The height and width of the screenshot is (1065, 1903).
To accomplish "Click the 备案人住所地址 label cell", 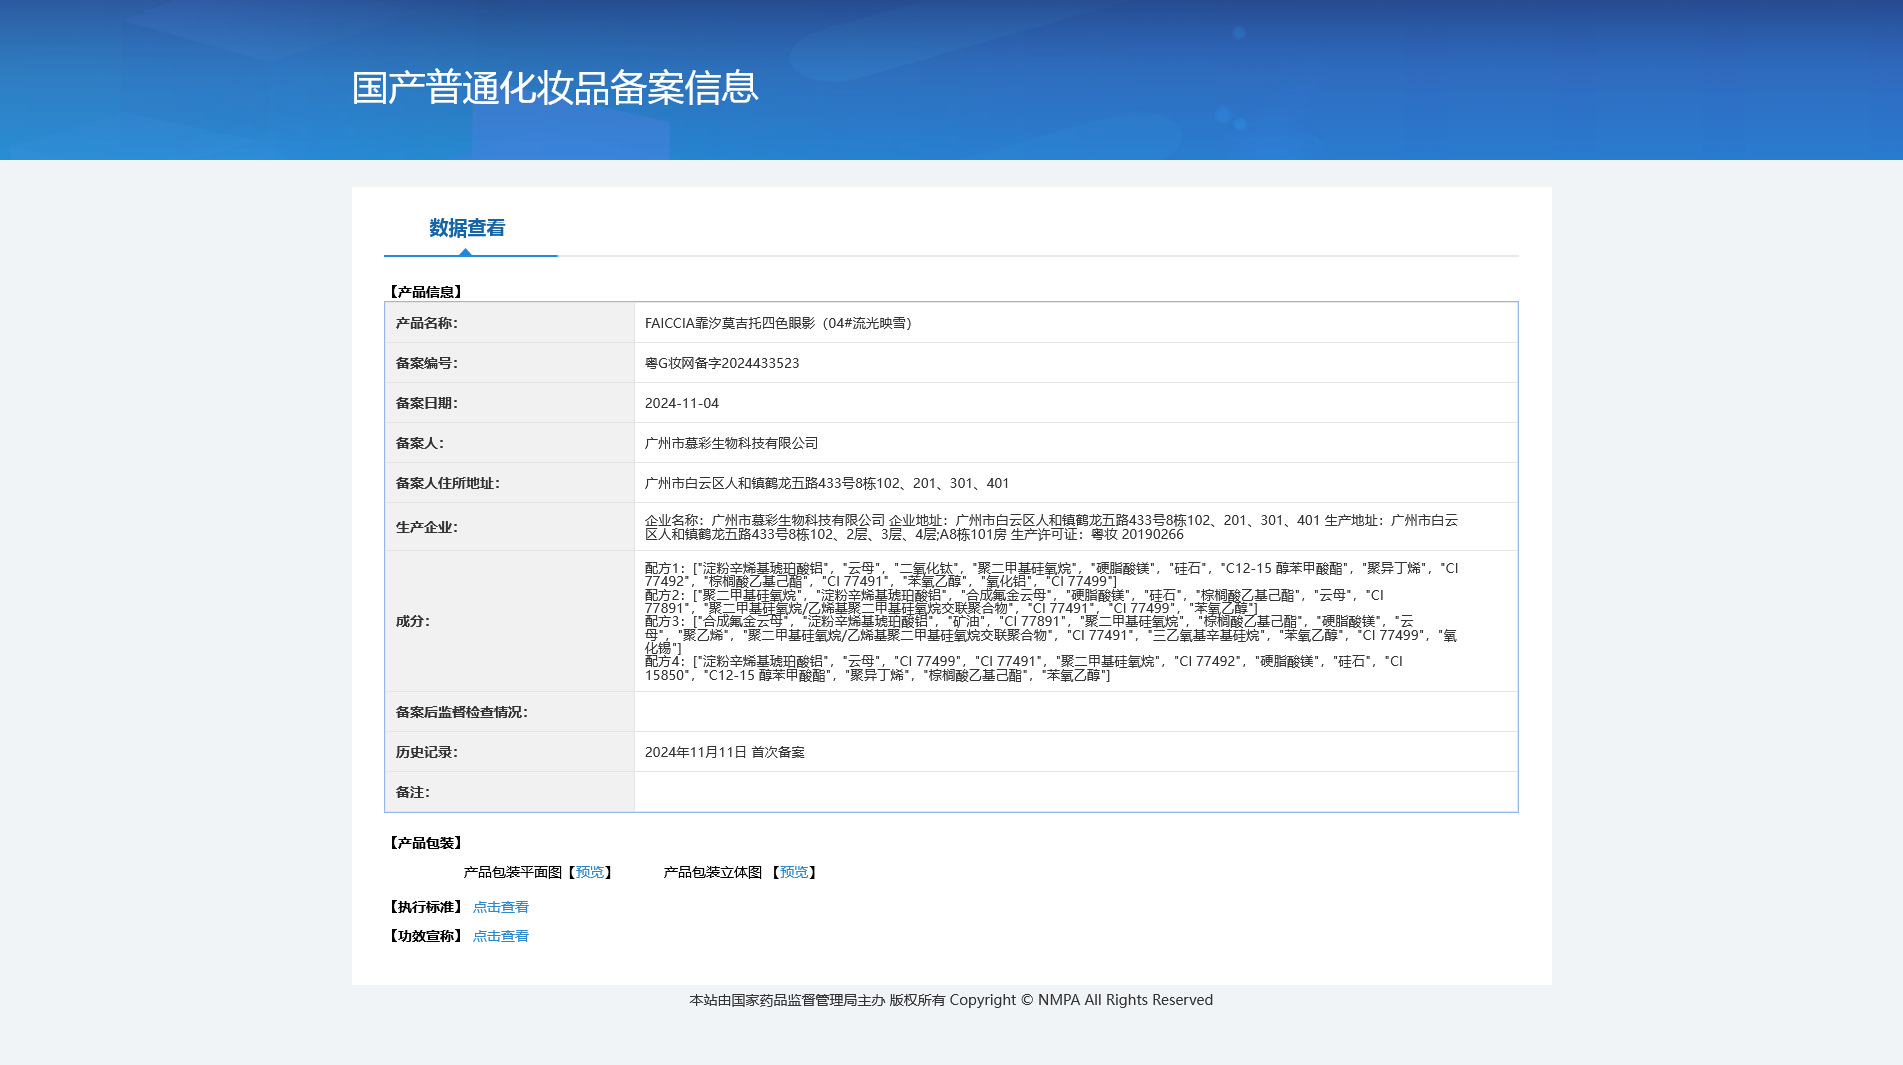I will click(510, 483).
